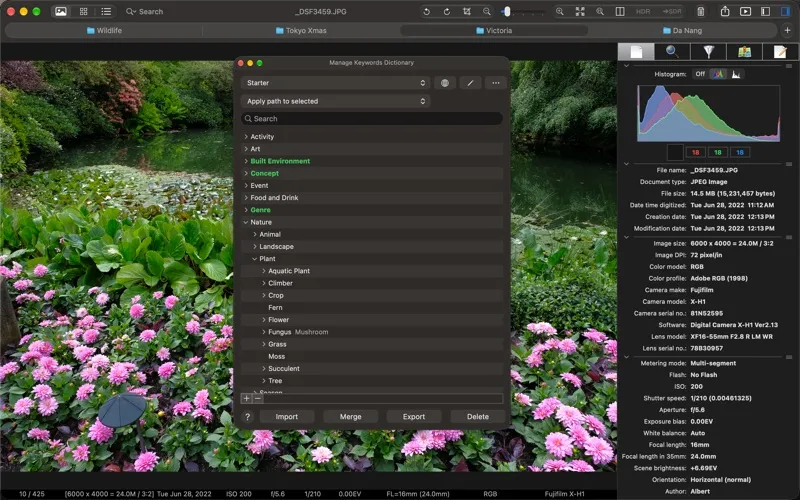Show RGB color histogram
This screenshot has width=800, height=500.
[718, 74]
